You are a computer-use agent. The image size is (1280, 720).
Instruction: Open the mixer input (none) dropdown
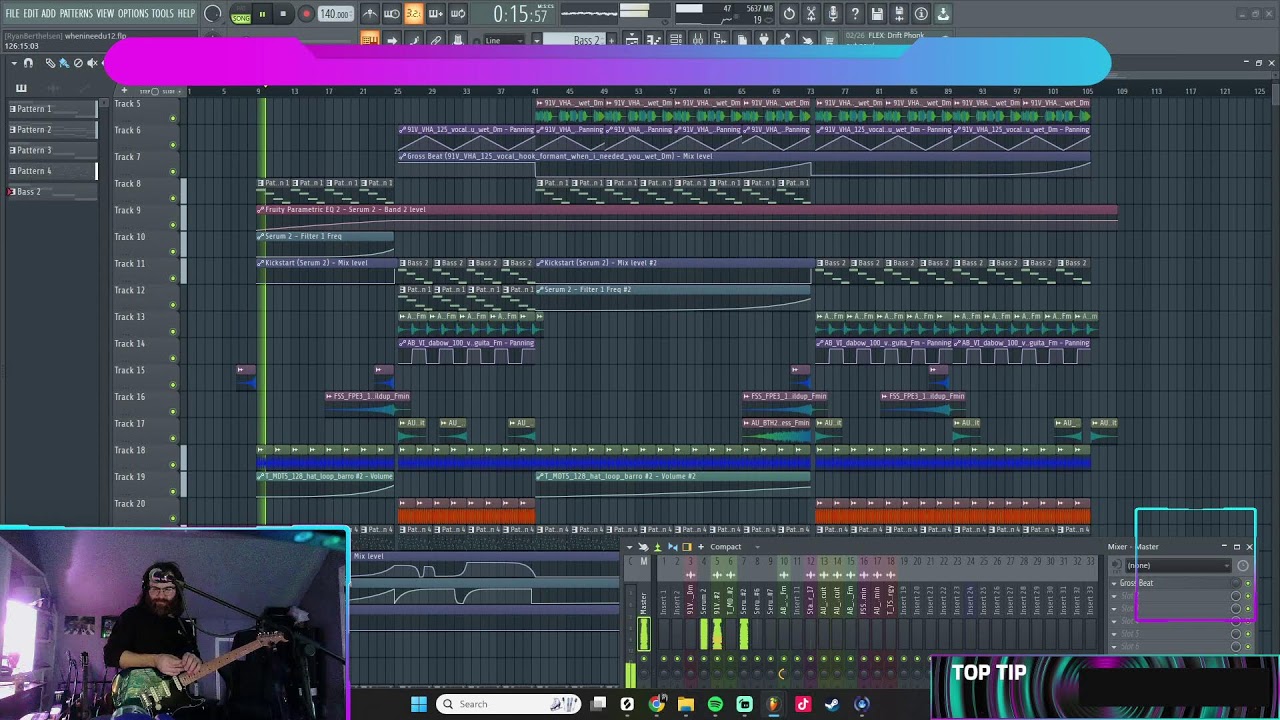[x=1179, y=566]
